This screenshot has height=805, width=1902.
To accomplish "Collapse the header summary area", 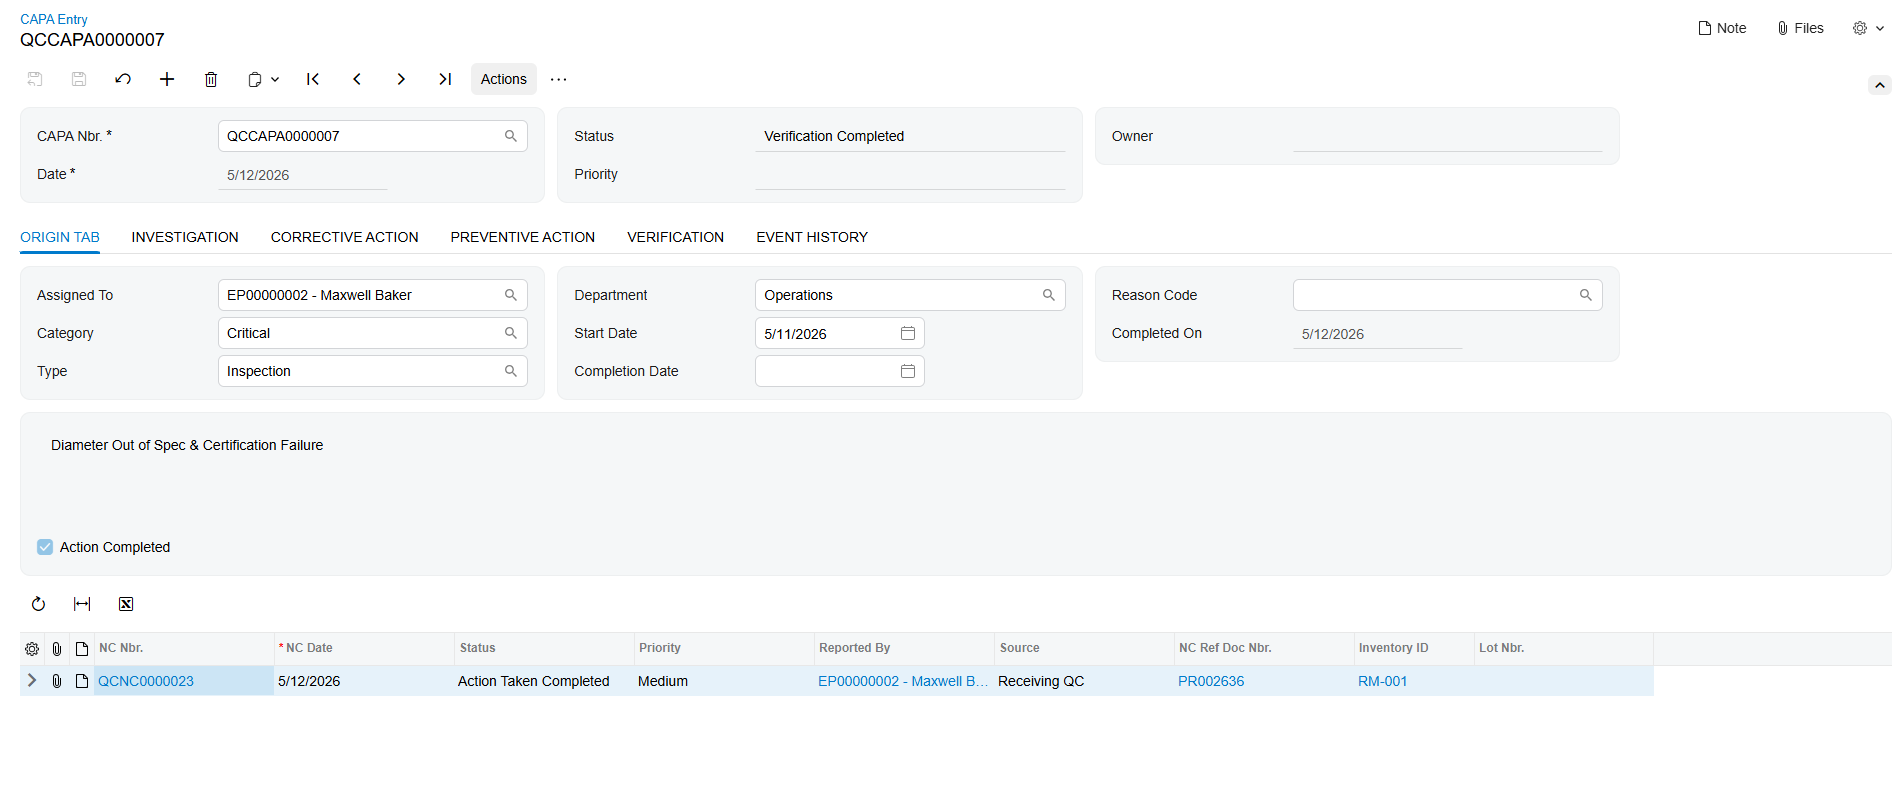I will tap(1880, 85).
